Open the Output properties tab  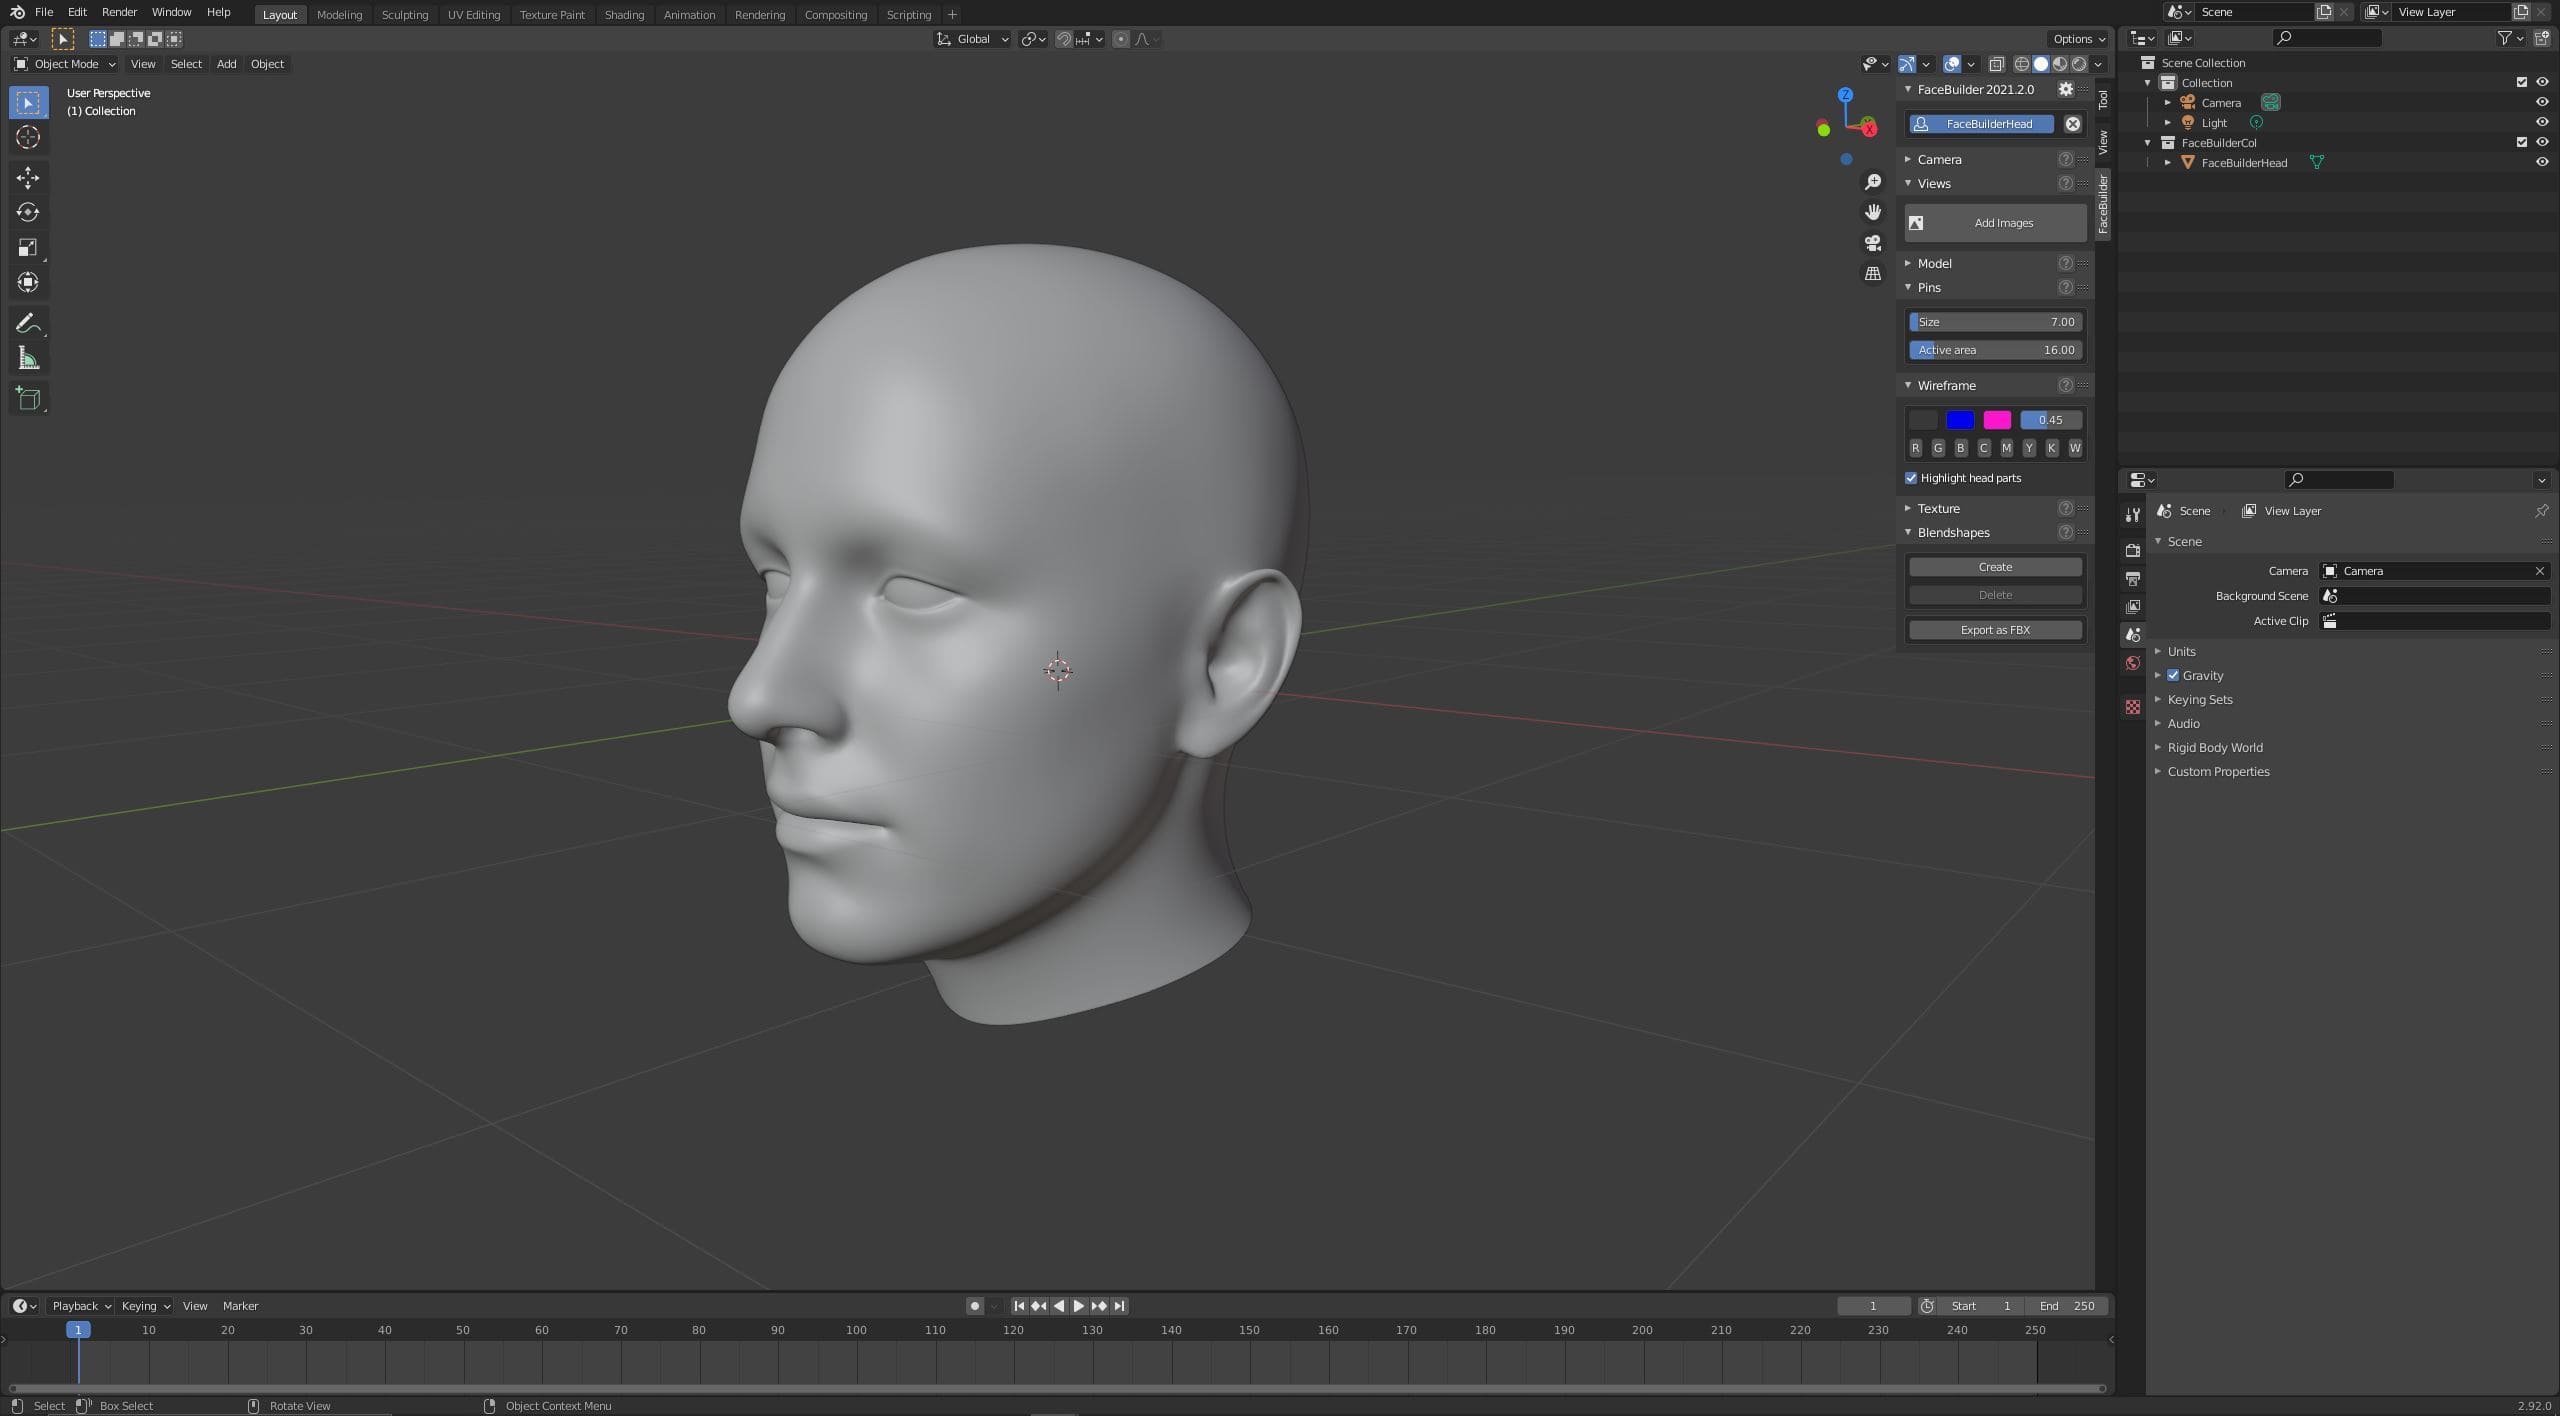tap(2133, 578)
